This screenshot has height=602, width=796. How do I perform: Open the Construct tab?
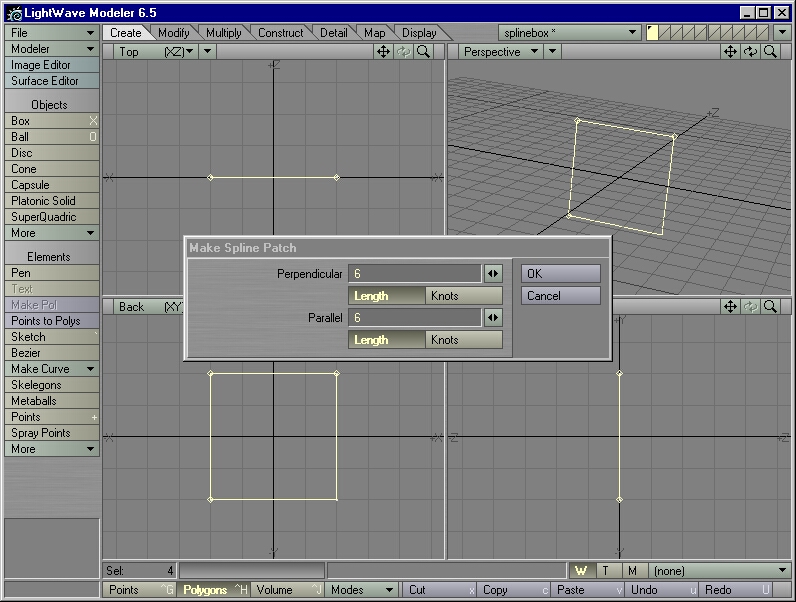tap(280, 33)
